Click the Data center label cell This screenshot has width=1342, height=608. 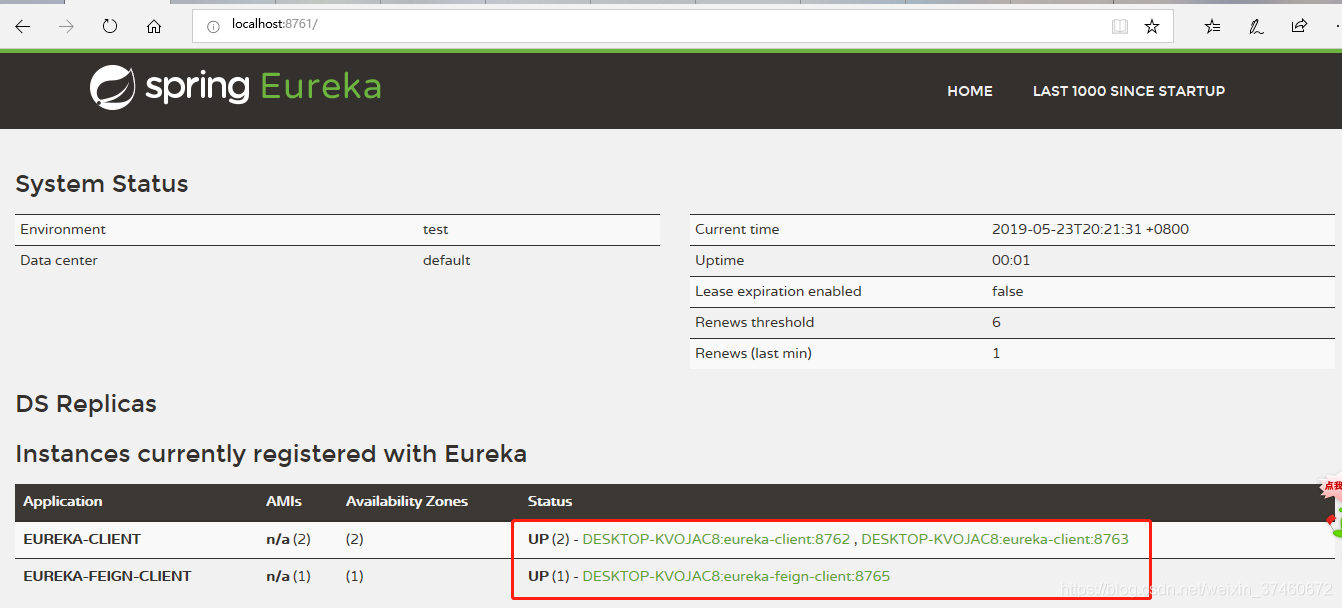point(59,260)
